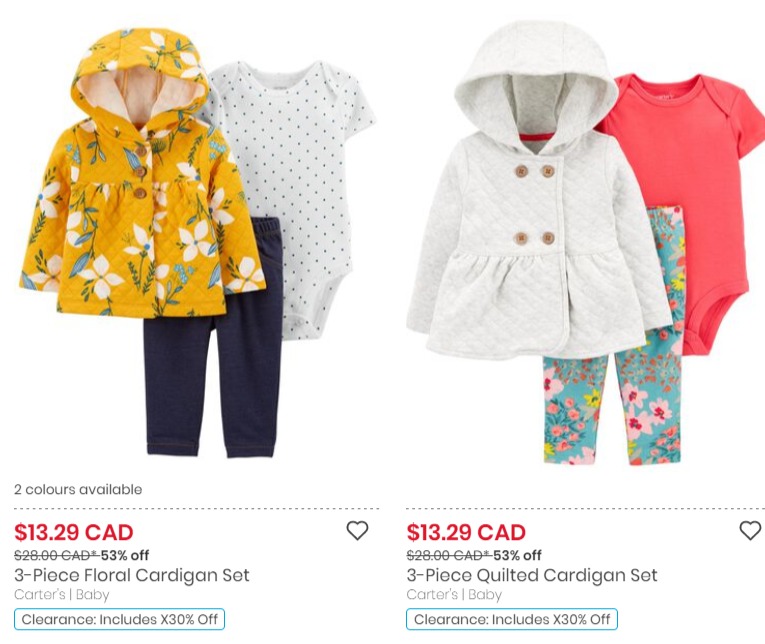Image resolution: width=765 pixels, height=644 pixels.
Task: Open the 3-Piece Floral Cardigan Set title
Action: tap(132, 575)
